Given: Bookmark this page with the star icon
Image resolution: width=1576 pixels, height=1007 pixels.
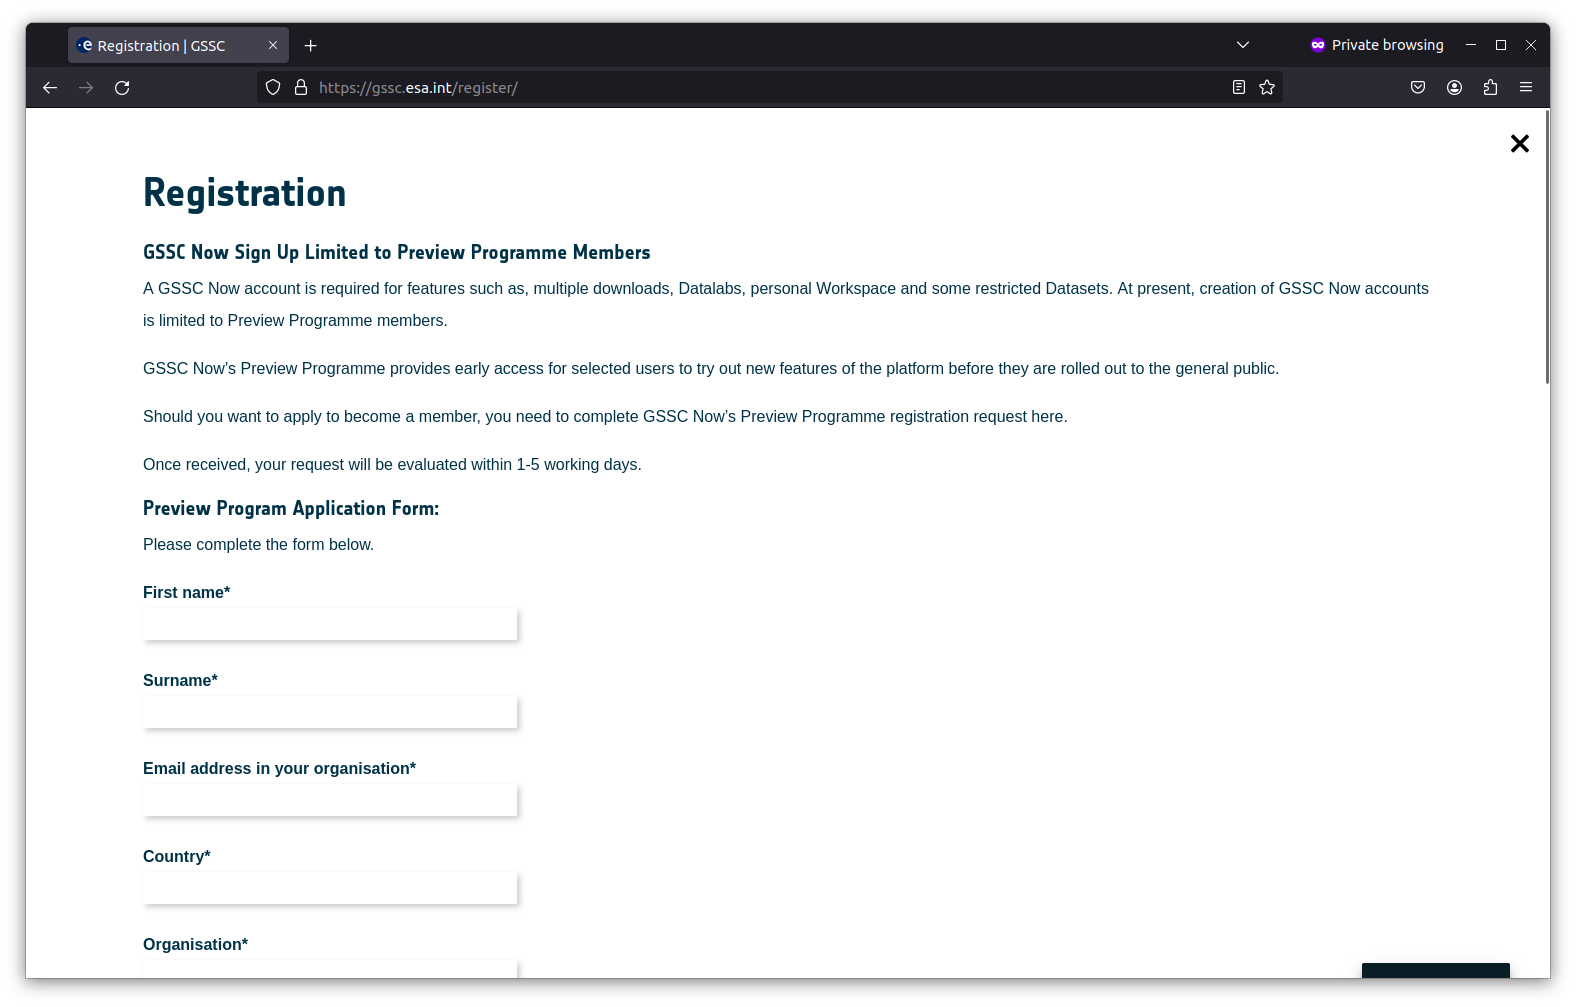Looking at the screenshot, I should tap(1267, 88).
